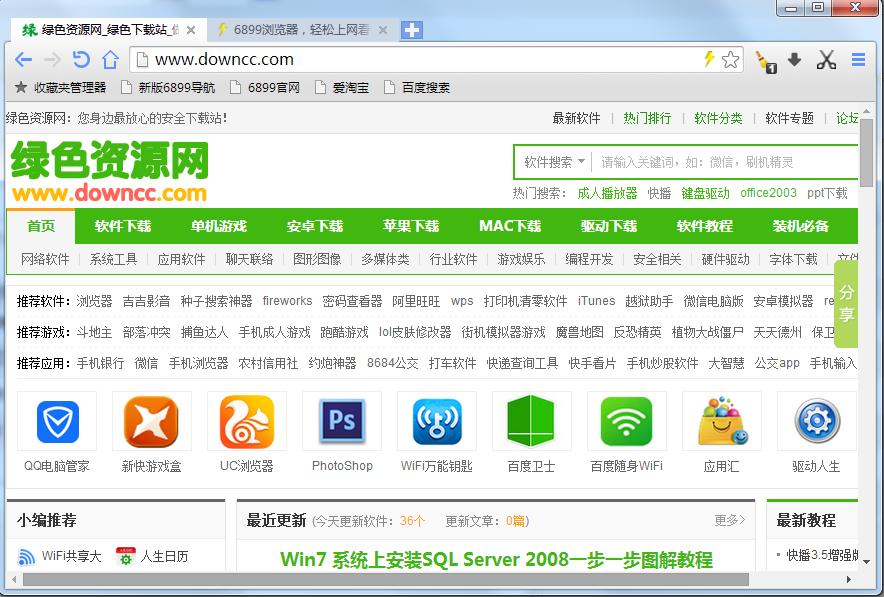
Task: Close the 6899浏览器 tab
Action: click(x=383, y=30)
